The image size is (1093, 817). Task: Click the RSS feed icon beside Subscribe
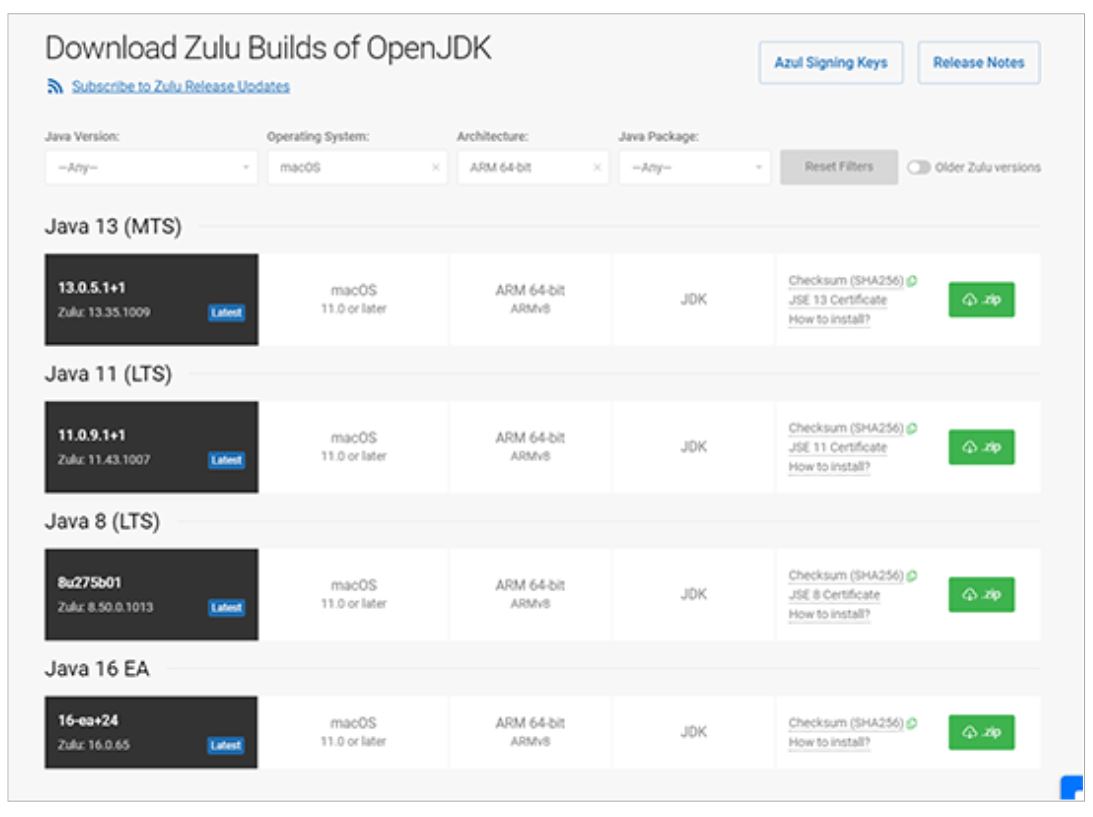pyautogui.click(x=55, y=87)
